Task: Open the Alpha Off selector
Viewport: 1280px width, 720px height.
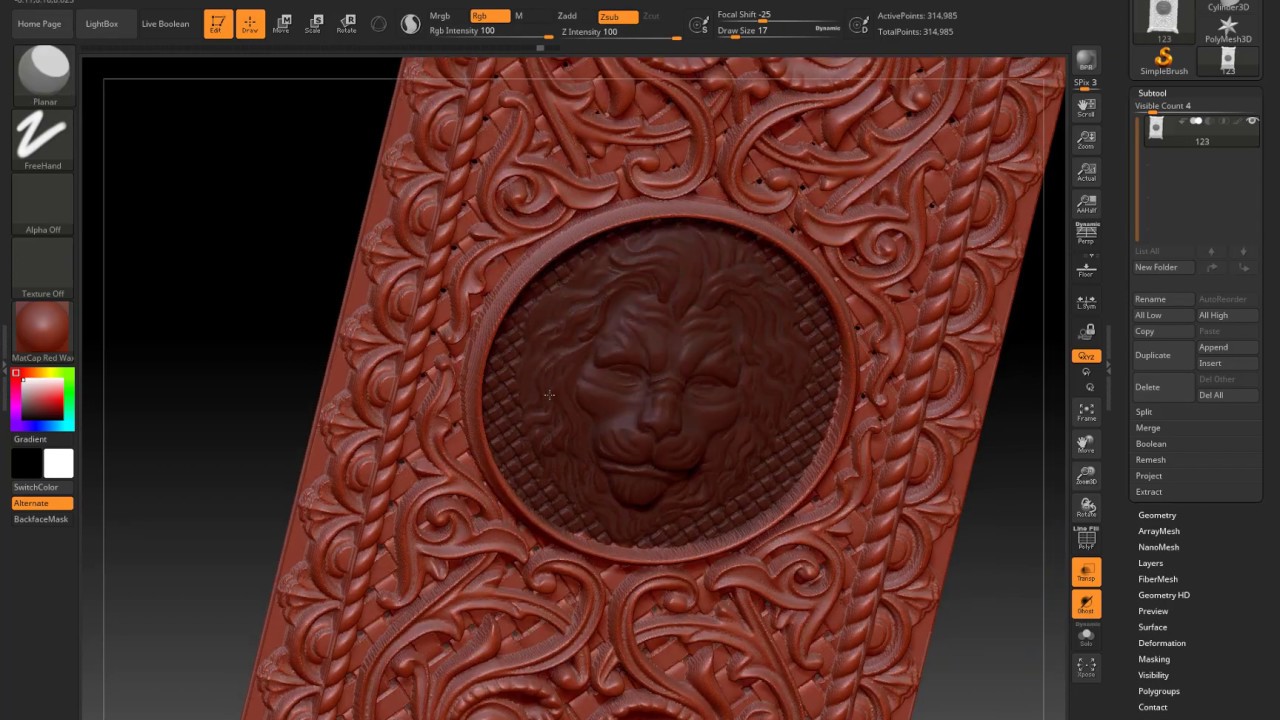Action: [43, 204]
